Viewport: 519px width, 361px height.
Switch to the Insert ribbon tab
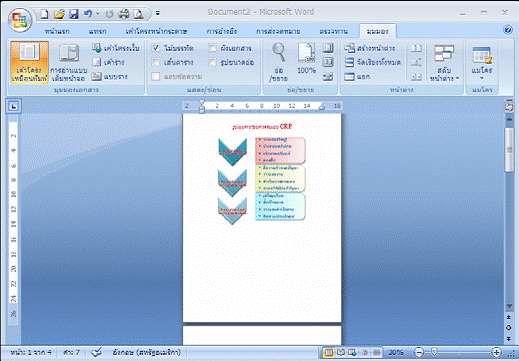97,31
